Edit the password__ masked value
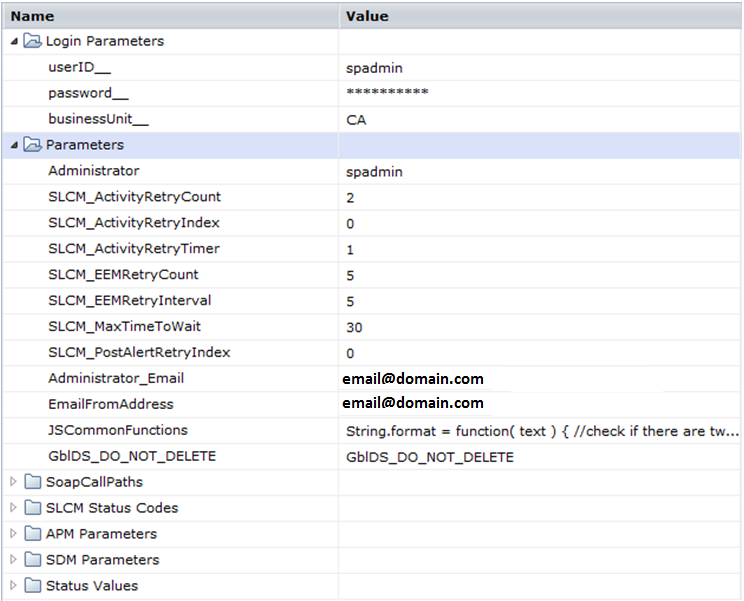The height and width of the screenshot is (601, 744). (x=387, y=94)
